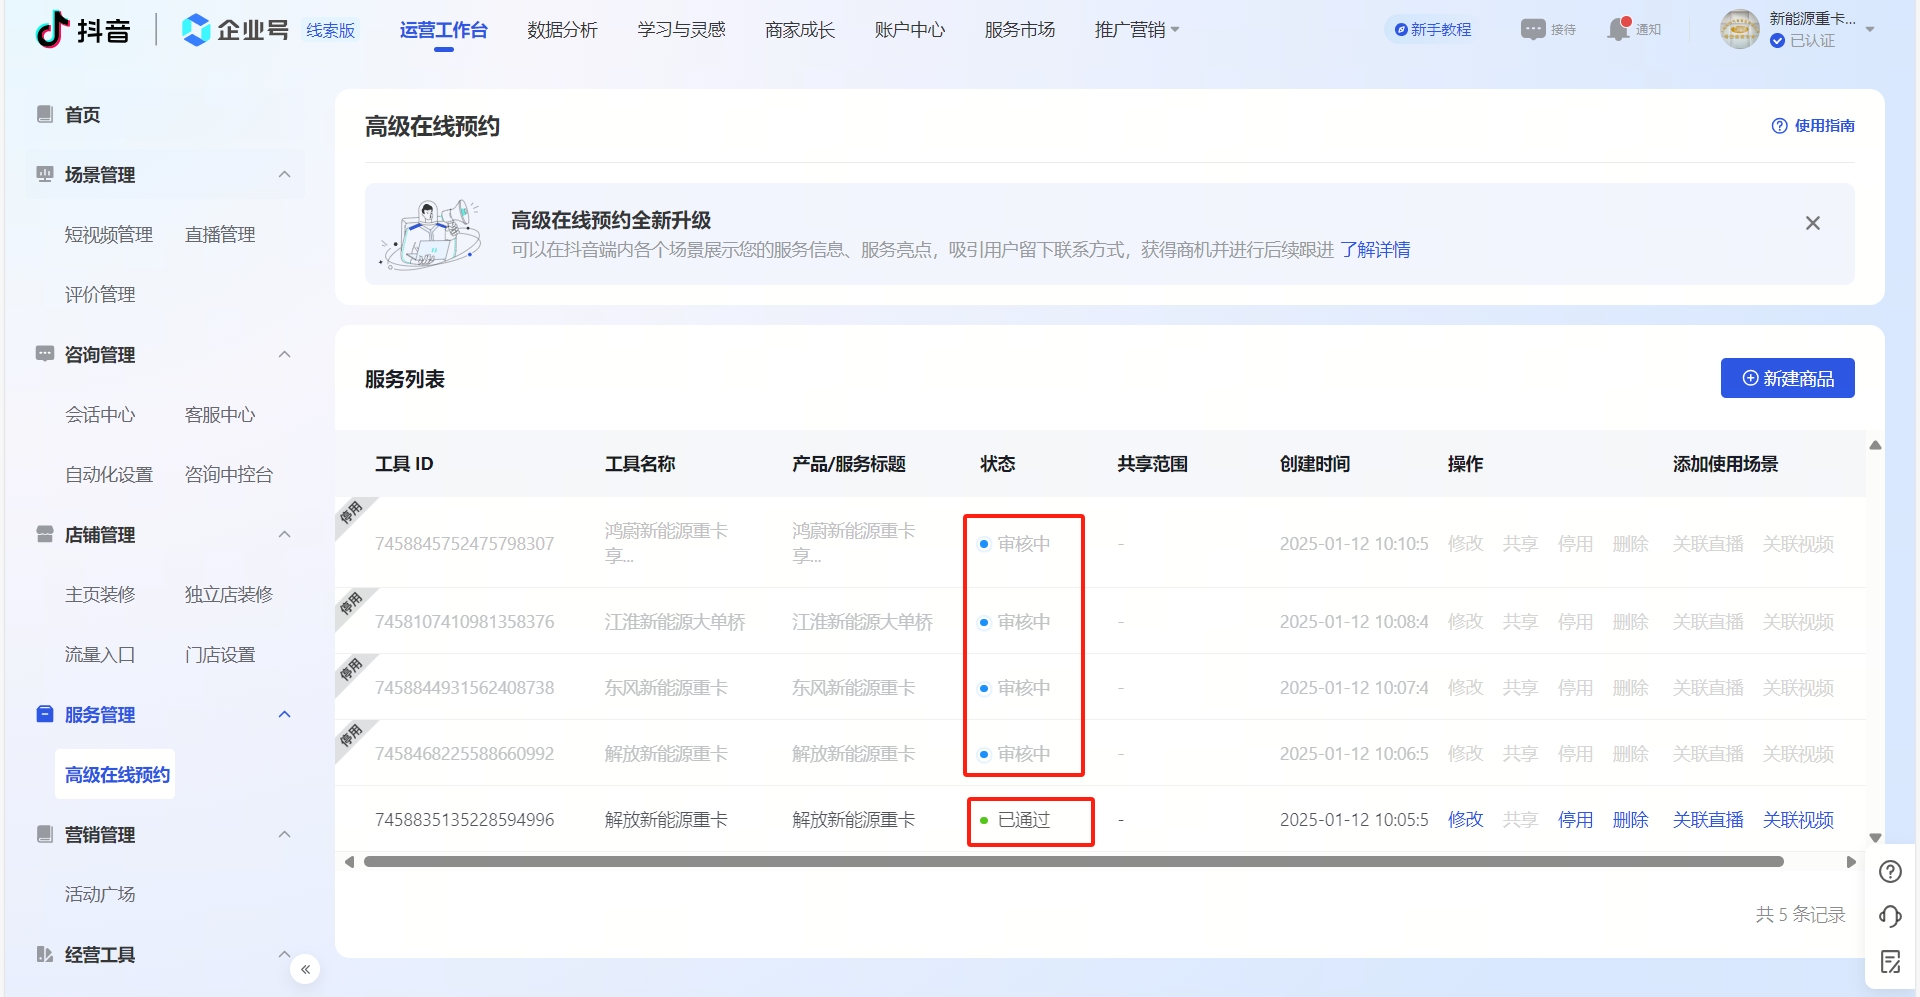
Task: Open the 了解详情 link
Action: click(1375, 250)
